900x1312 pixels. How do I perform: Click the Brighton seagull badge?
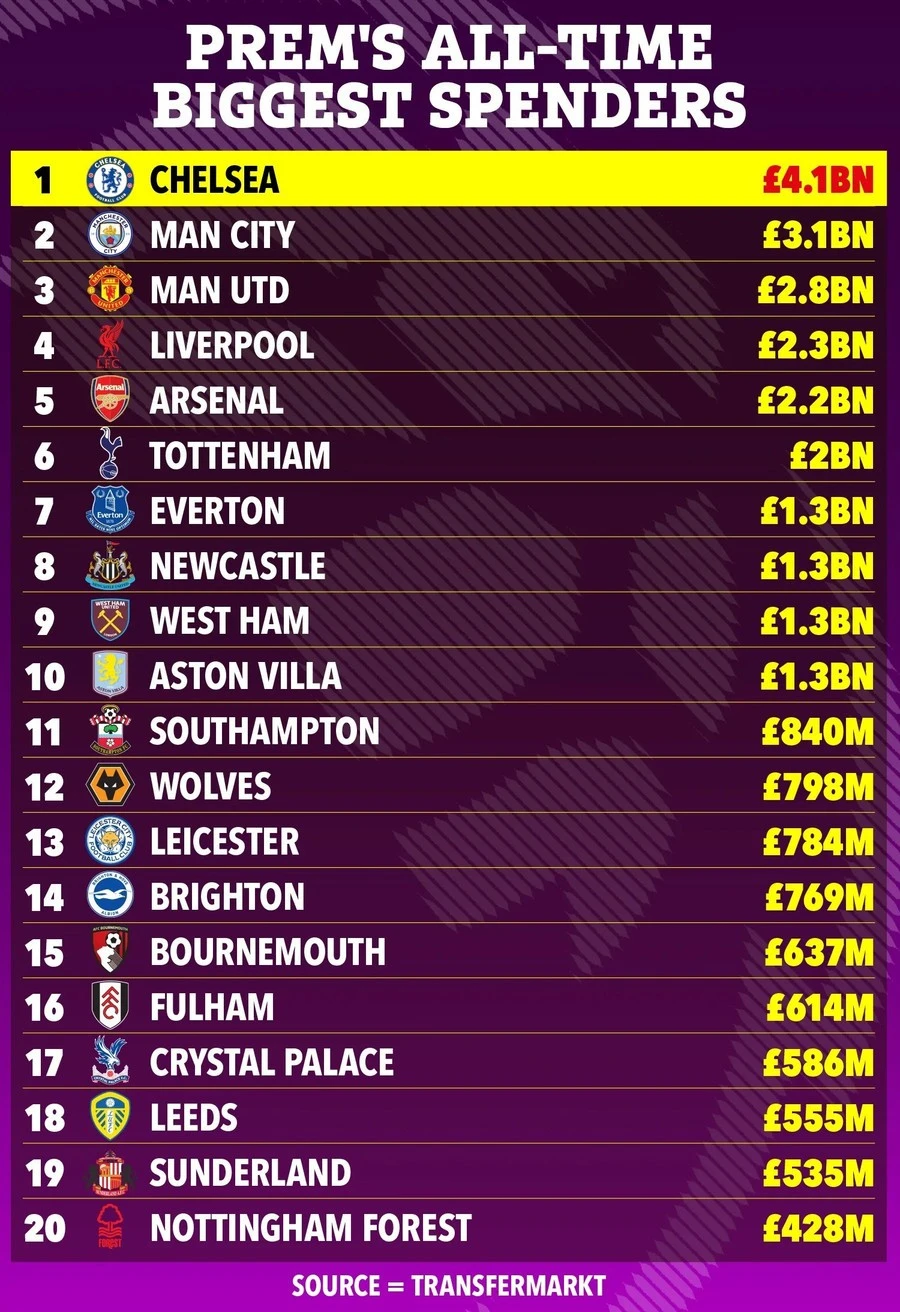point(110,896)
